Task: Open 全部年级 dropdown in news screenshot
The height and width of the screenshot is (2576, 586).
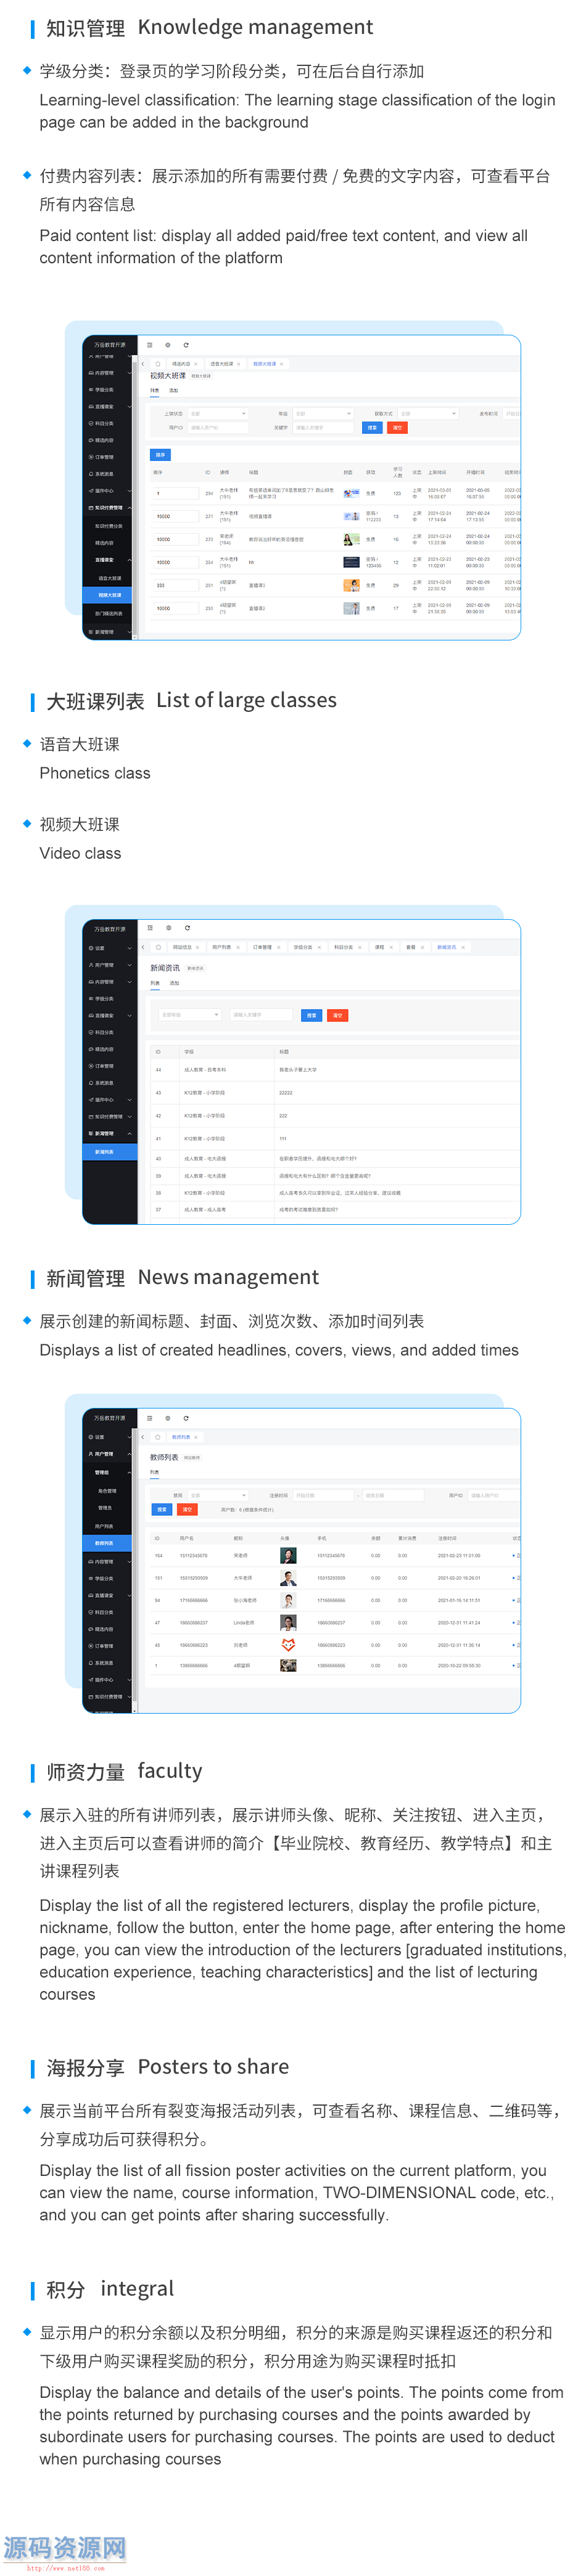Action: click(x=190, y=1015)
